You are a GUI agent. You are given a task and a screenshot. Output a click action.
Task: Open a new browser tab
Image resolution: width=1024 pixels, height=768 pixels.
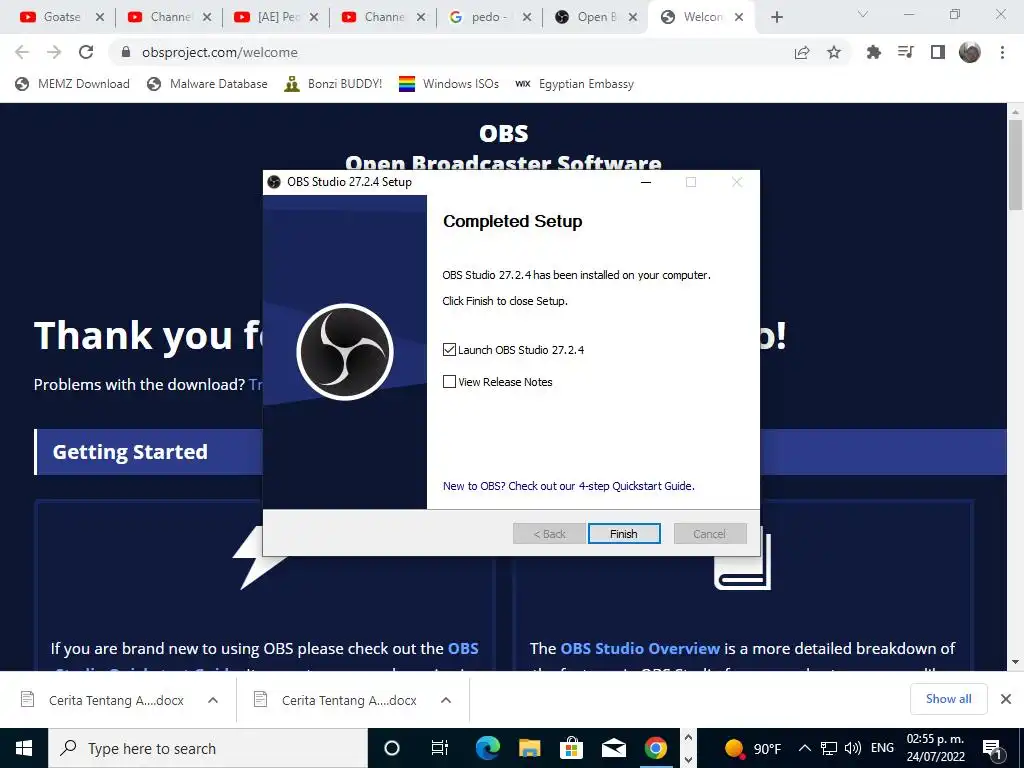(x=776, y=17)
